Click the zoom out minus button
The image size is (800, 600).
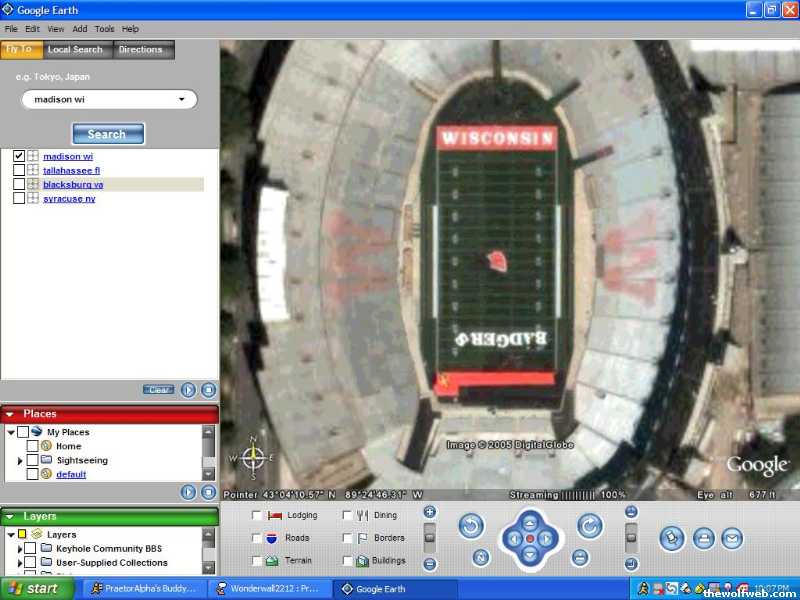tap(430, 564)
